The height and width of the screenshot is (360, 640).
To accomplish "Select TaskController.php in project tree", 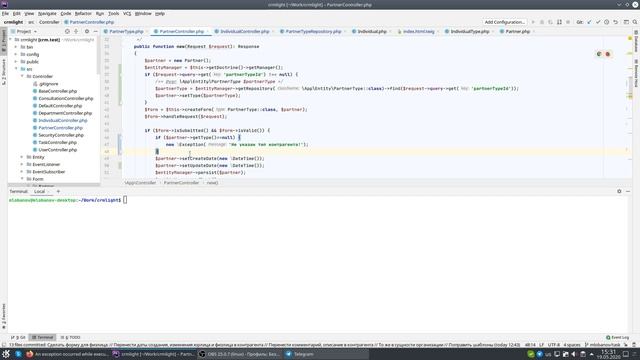I will click(55, 142).
